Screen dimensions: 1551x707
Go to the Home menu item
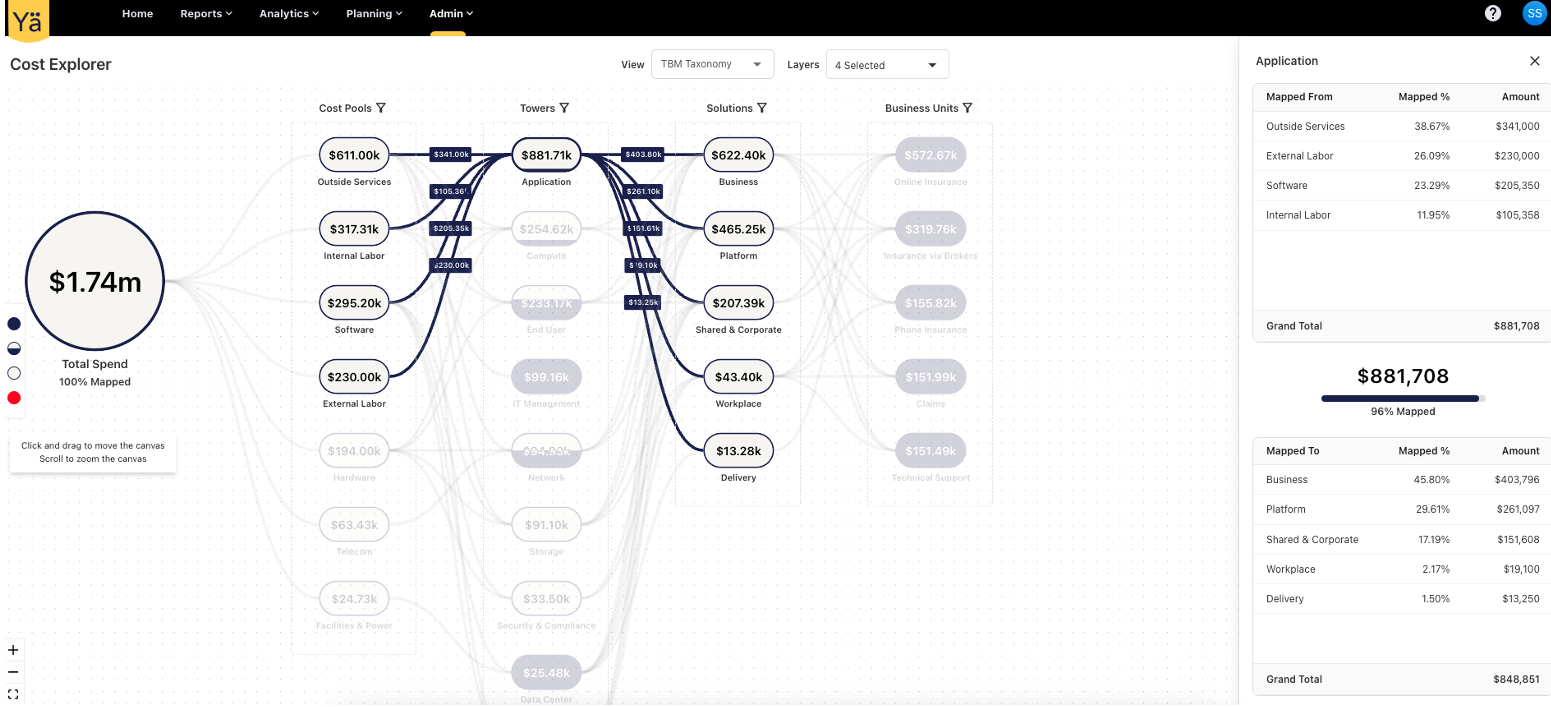coord(137,14)
